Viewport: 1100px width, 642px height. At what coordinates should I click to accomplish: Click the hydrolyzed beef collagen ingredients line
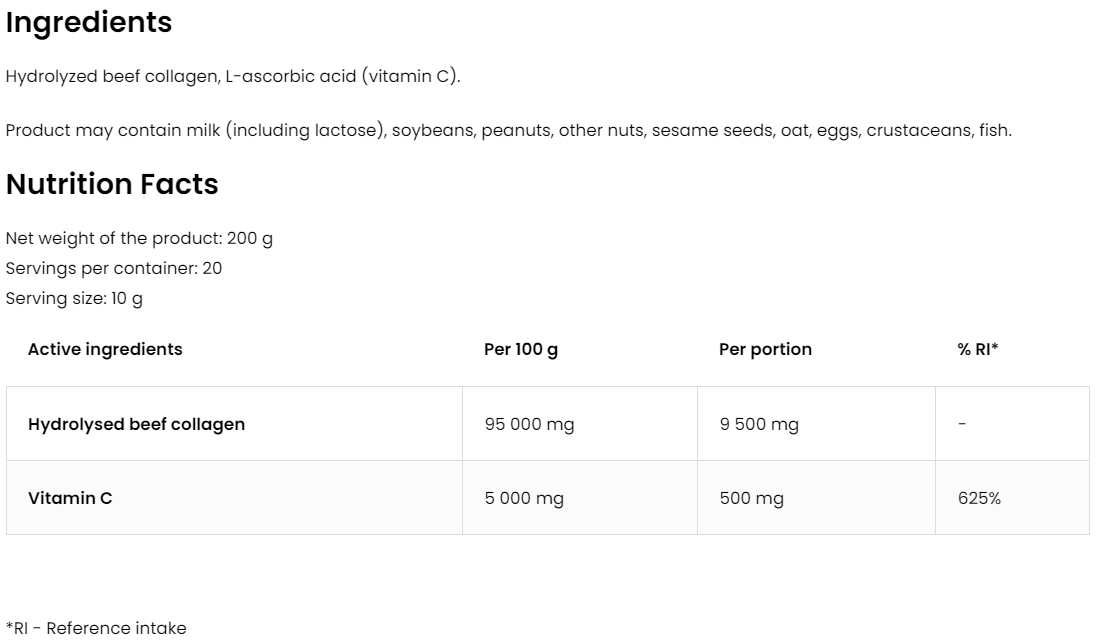pos(233,76)
